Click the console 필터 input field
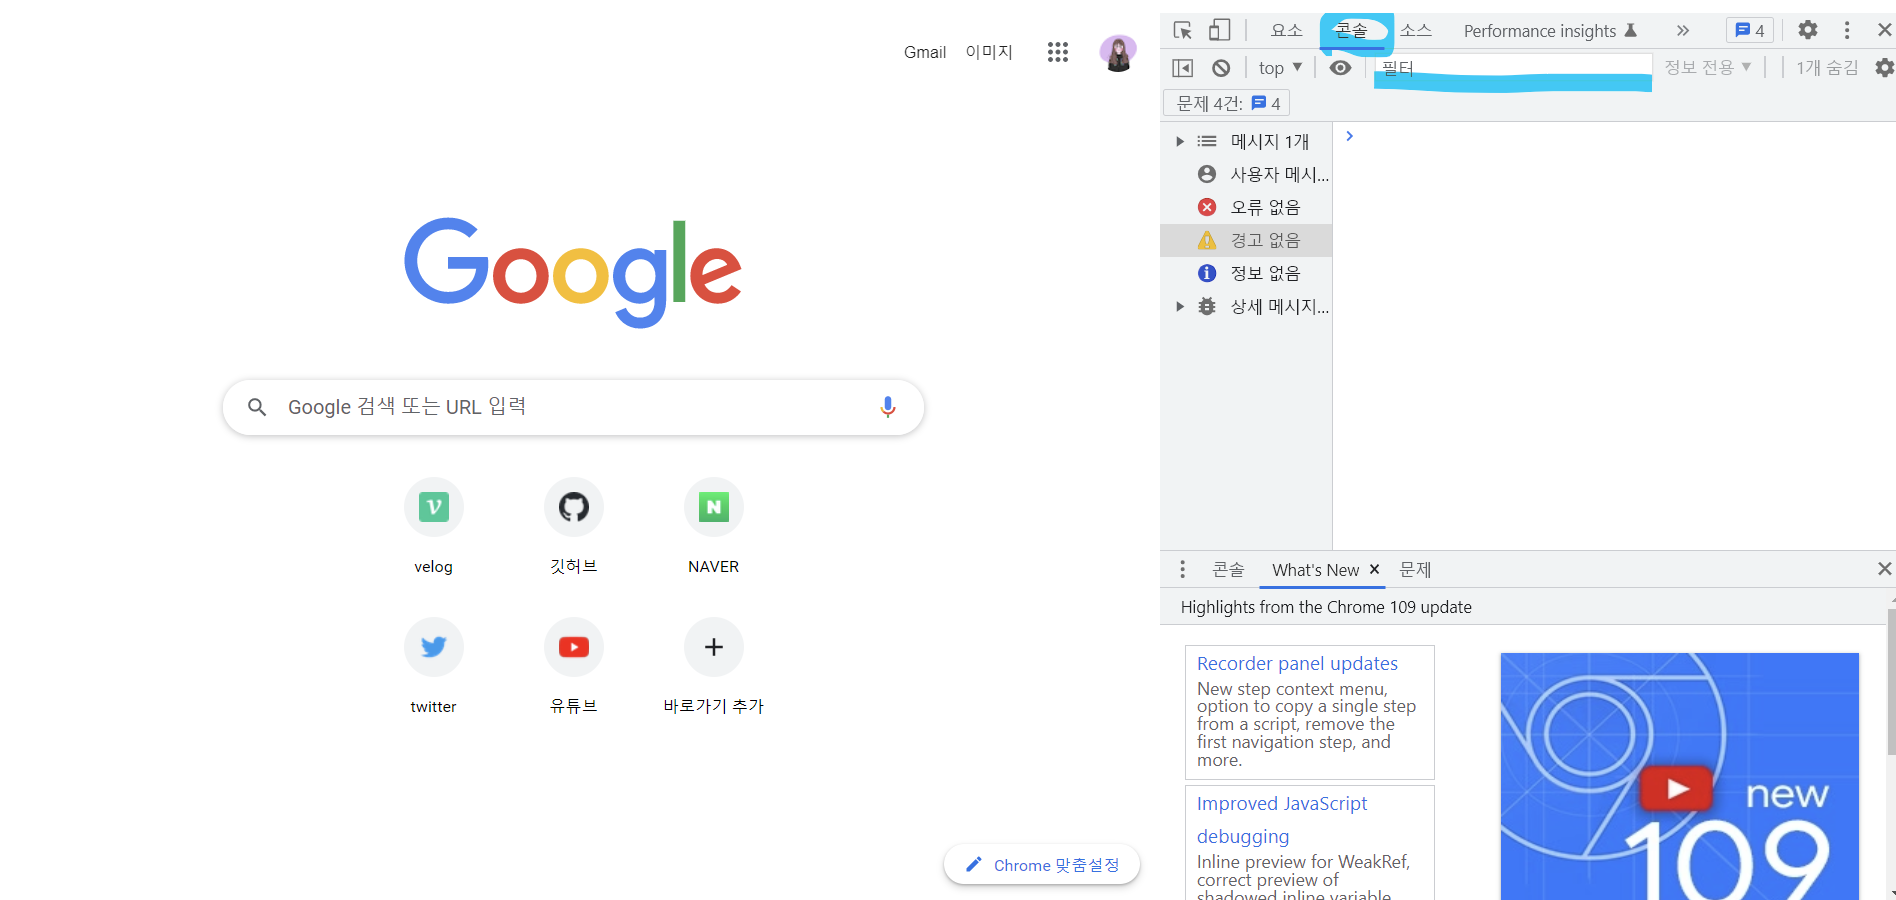Screen dimensions: 1896x900 [1512, 68]
